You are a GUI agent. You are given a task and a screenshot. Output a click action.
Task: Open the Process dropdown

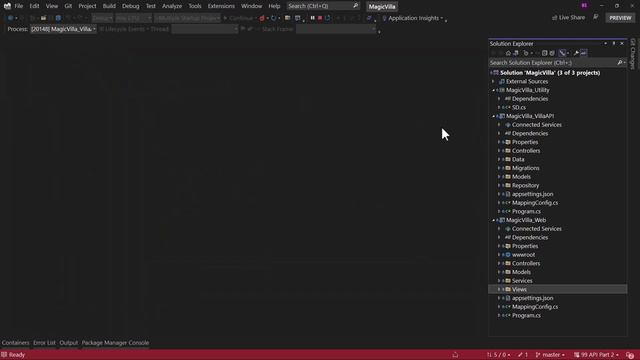coord(63,29)
